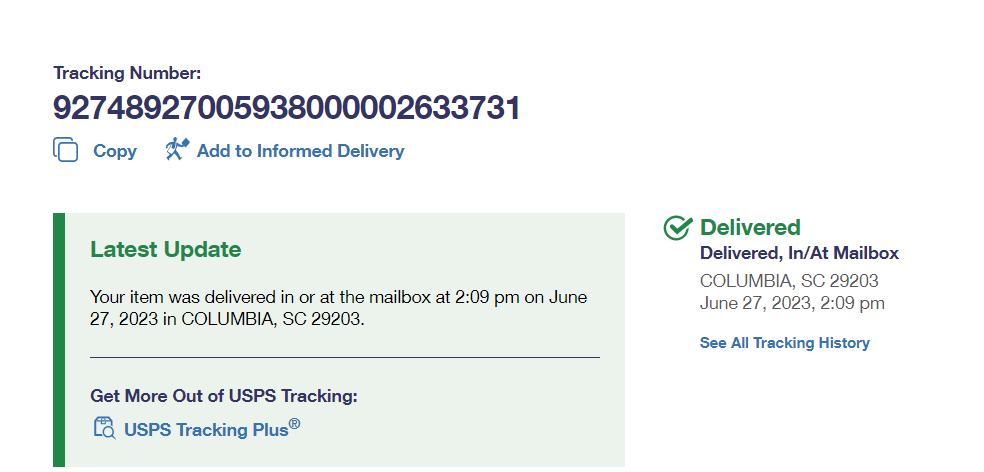Image resolution: width=984 pixels, height=472 pixels.
Task: Click the green vertical bar beside Latest Update
Action: [58, 340]
